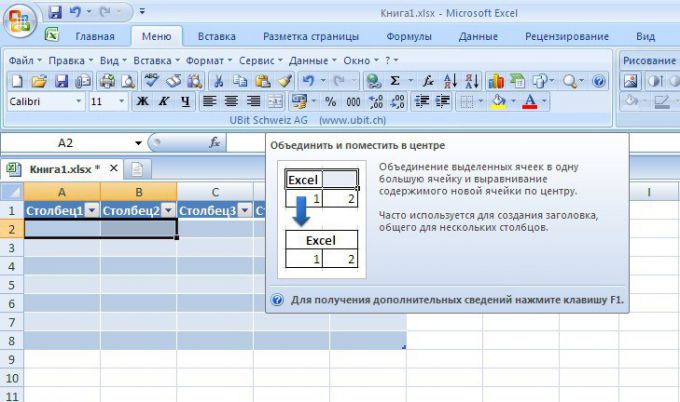Open the Окно menu
This screenshot has height=402, width=680.
(361, 61)
